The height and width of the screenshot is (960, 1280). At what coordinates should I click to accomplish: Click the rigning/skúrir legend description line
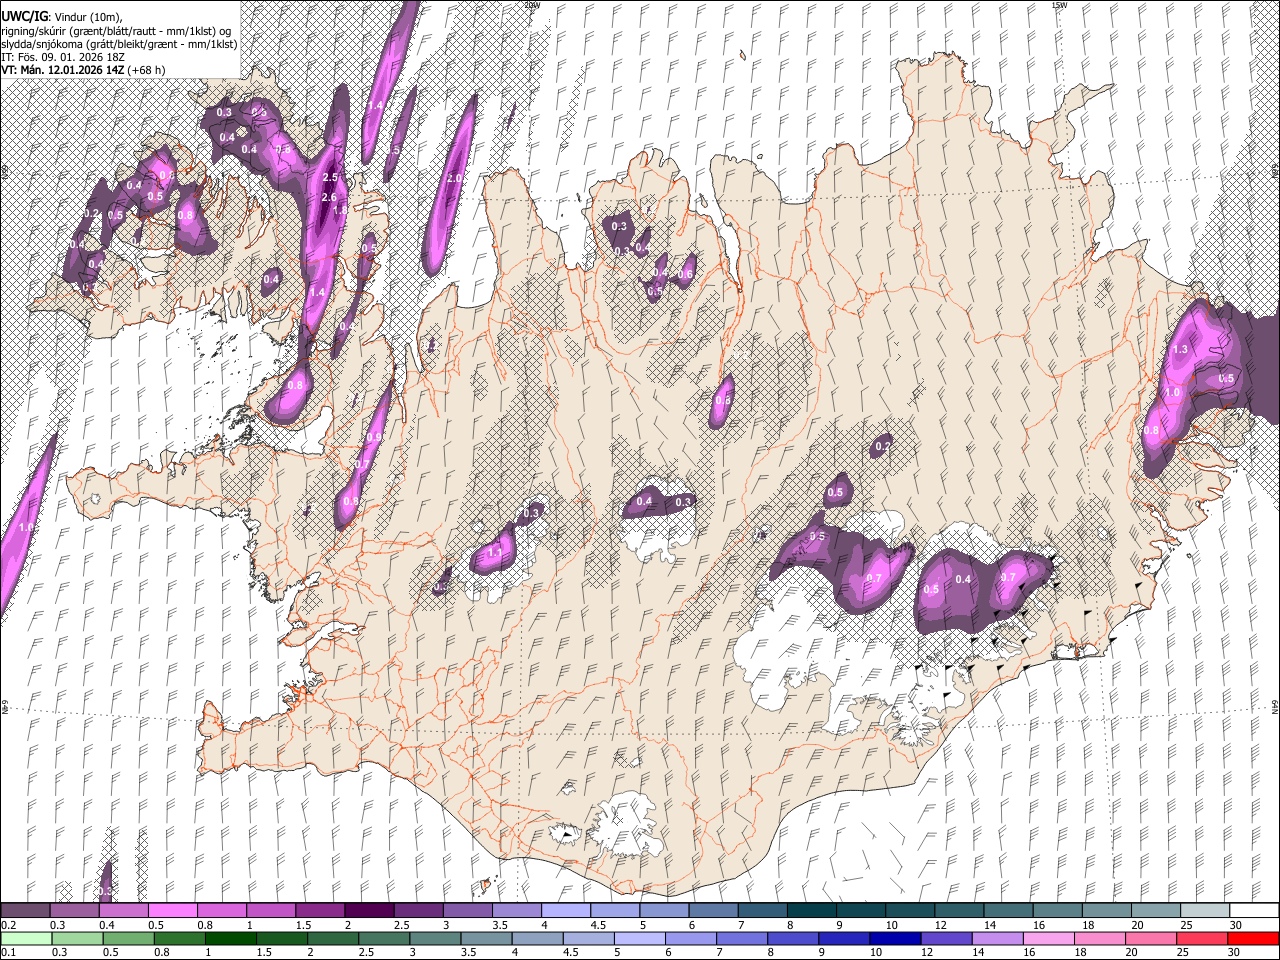[x=118, y=31]
